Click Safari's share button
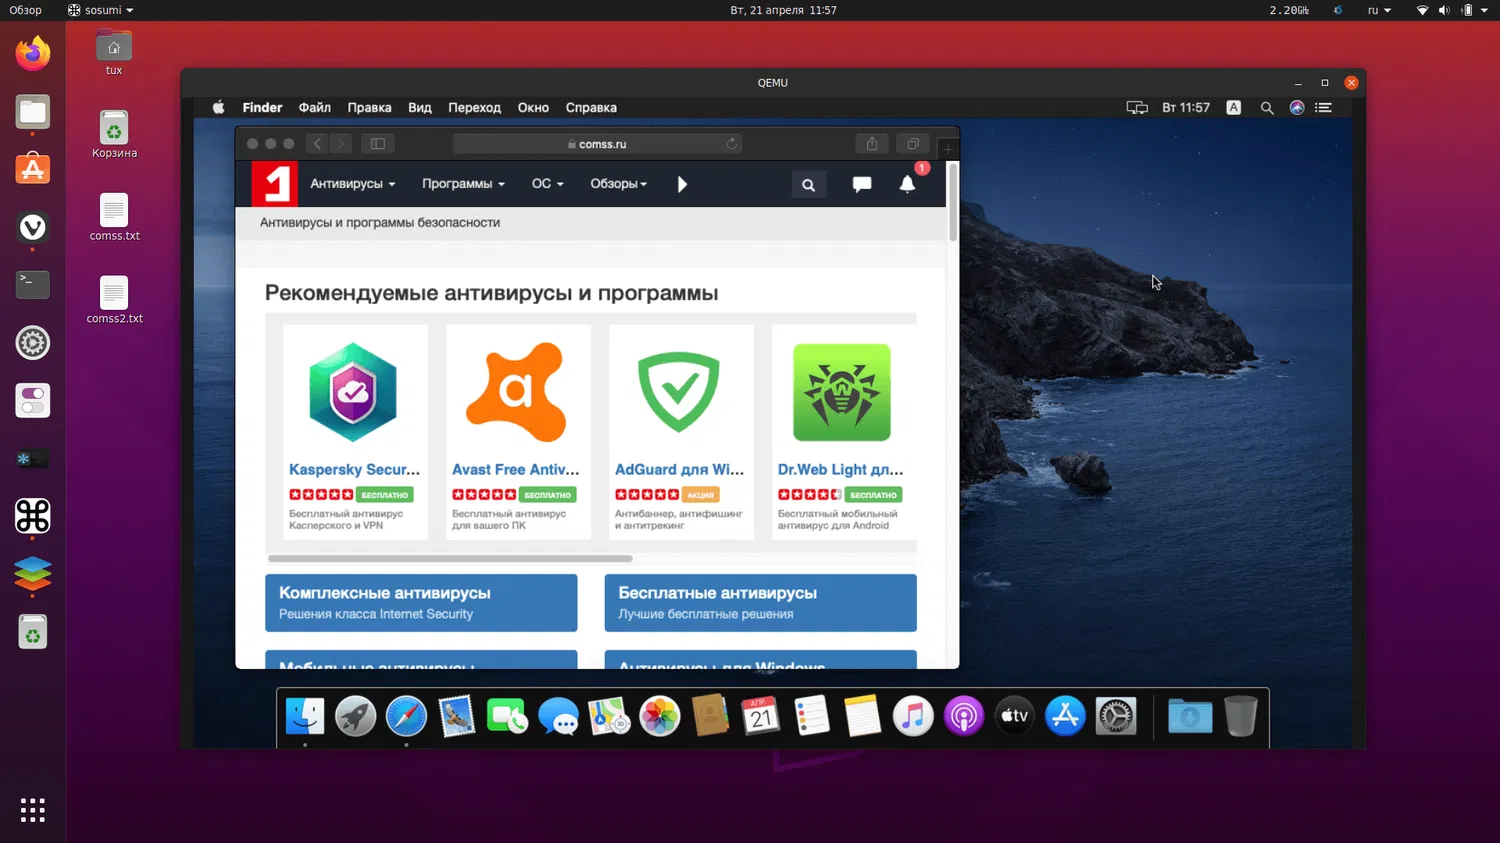1500x843 pixels. click(x=872, y=144)
